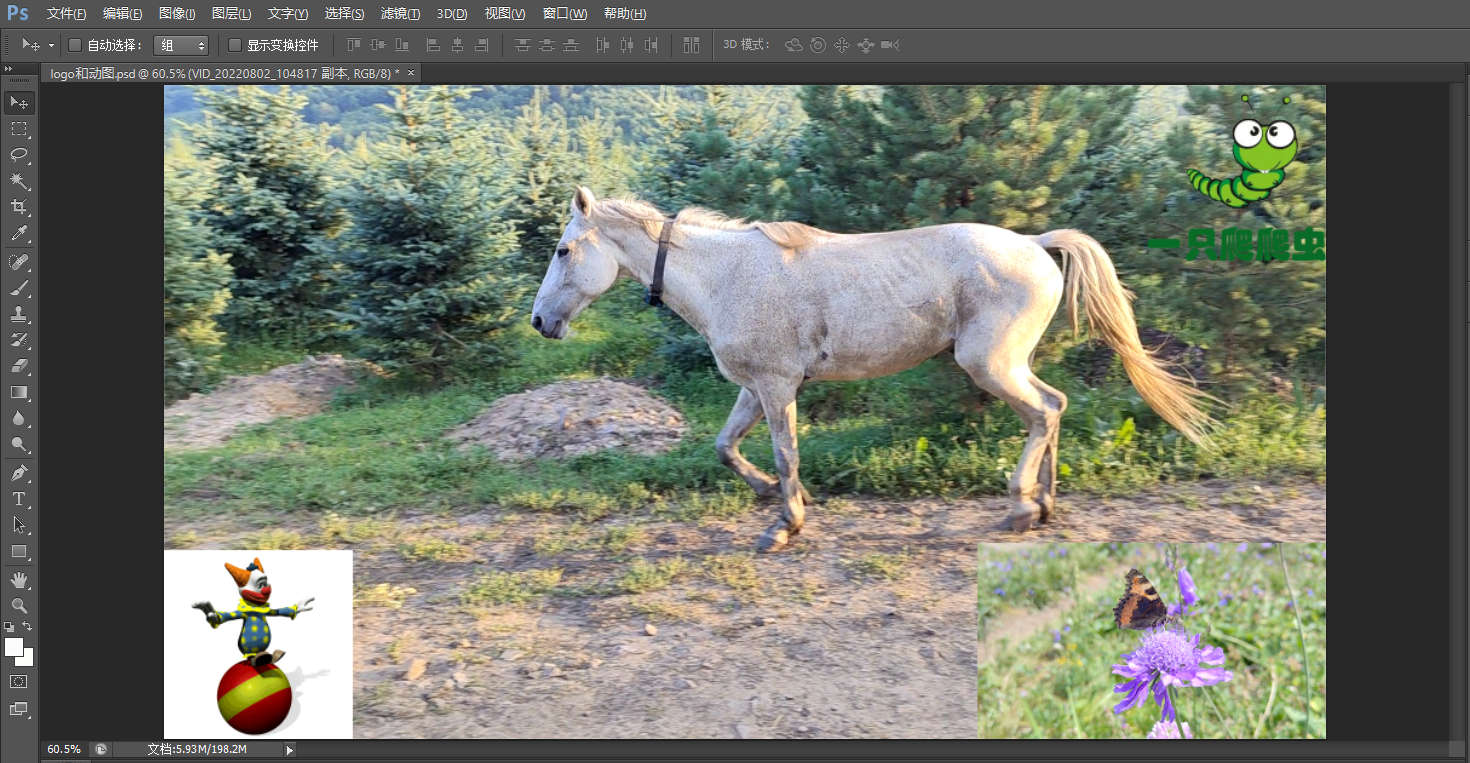Select the Blur tool (droplet icon)
This screenshot has width=1470, height=763.
(x=19, y=418)
